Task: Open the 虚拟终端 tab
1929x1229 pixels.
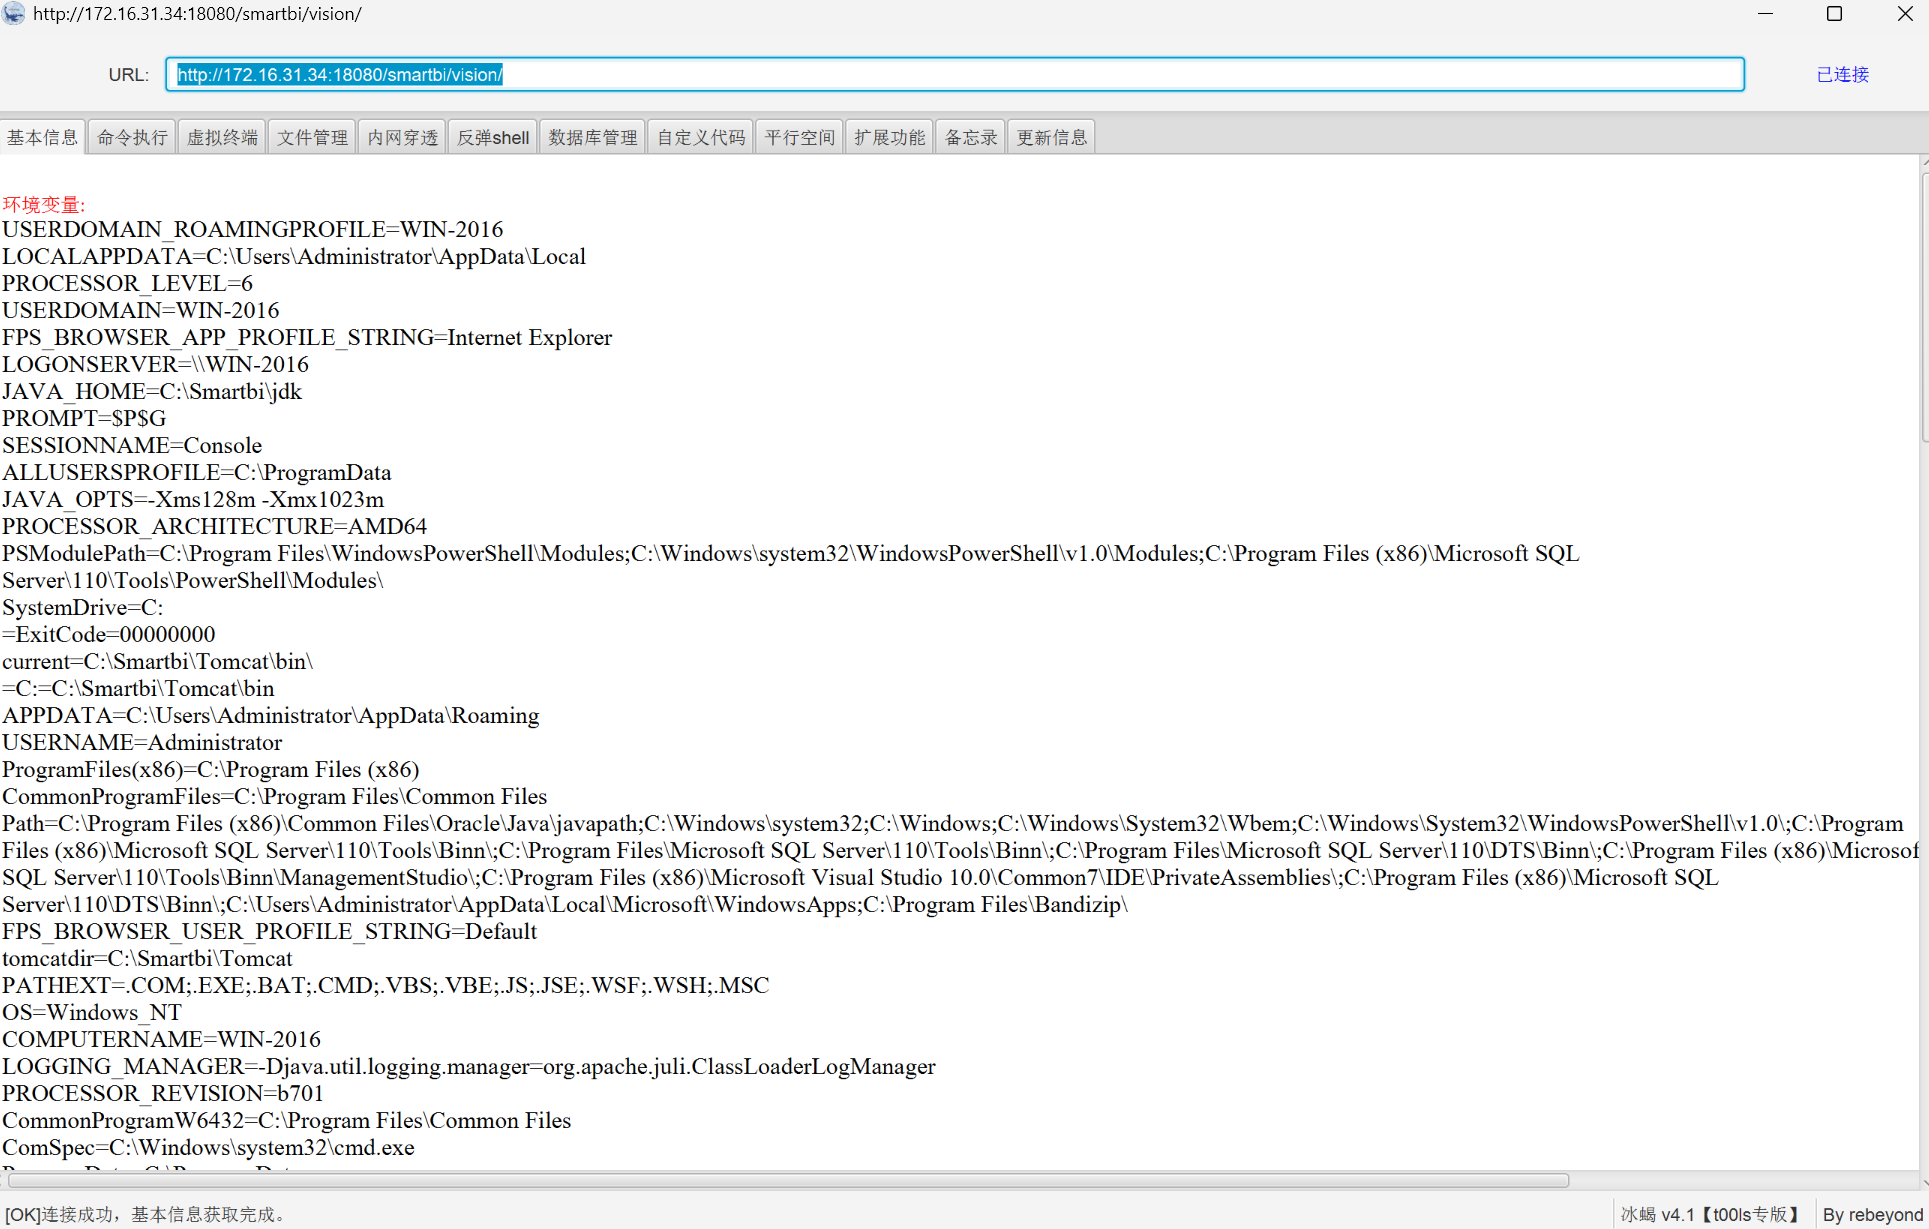Action: click(x=222, y=137)
